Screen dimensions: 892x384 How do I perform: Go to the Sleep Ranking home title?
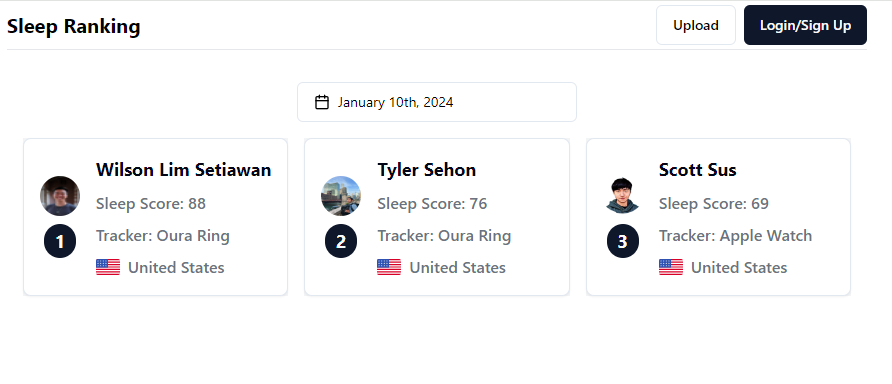tap(73, 26)
